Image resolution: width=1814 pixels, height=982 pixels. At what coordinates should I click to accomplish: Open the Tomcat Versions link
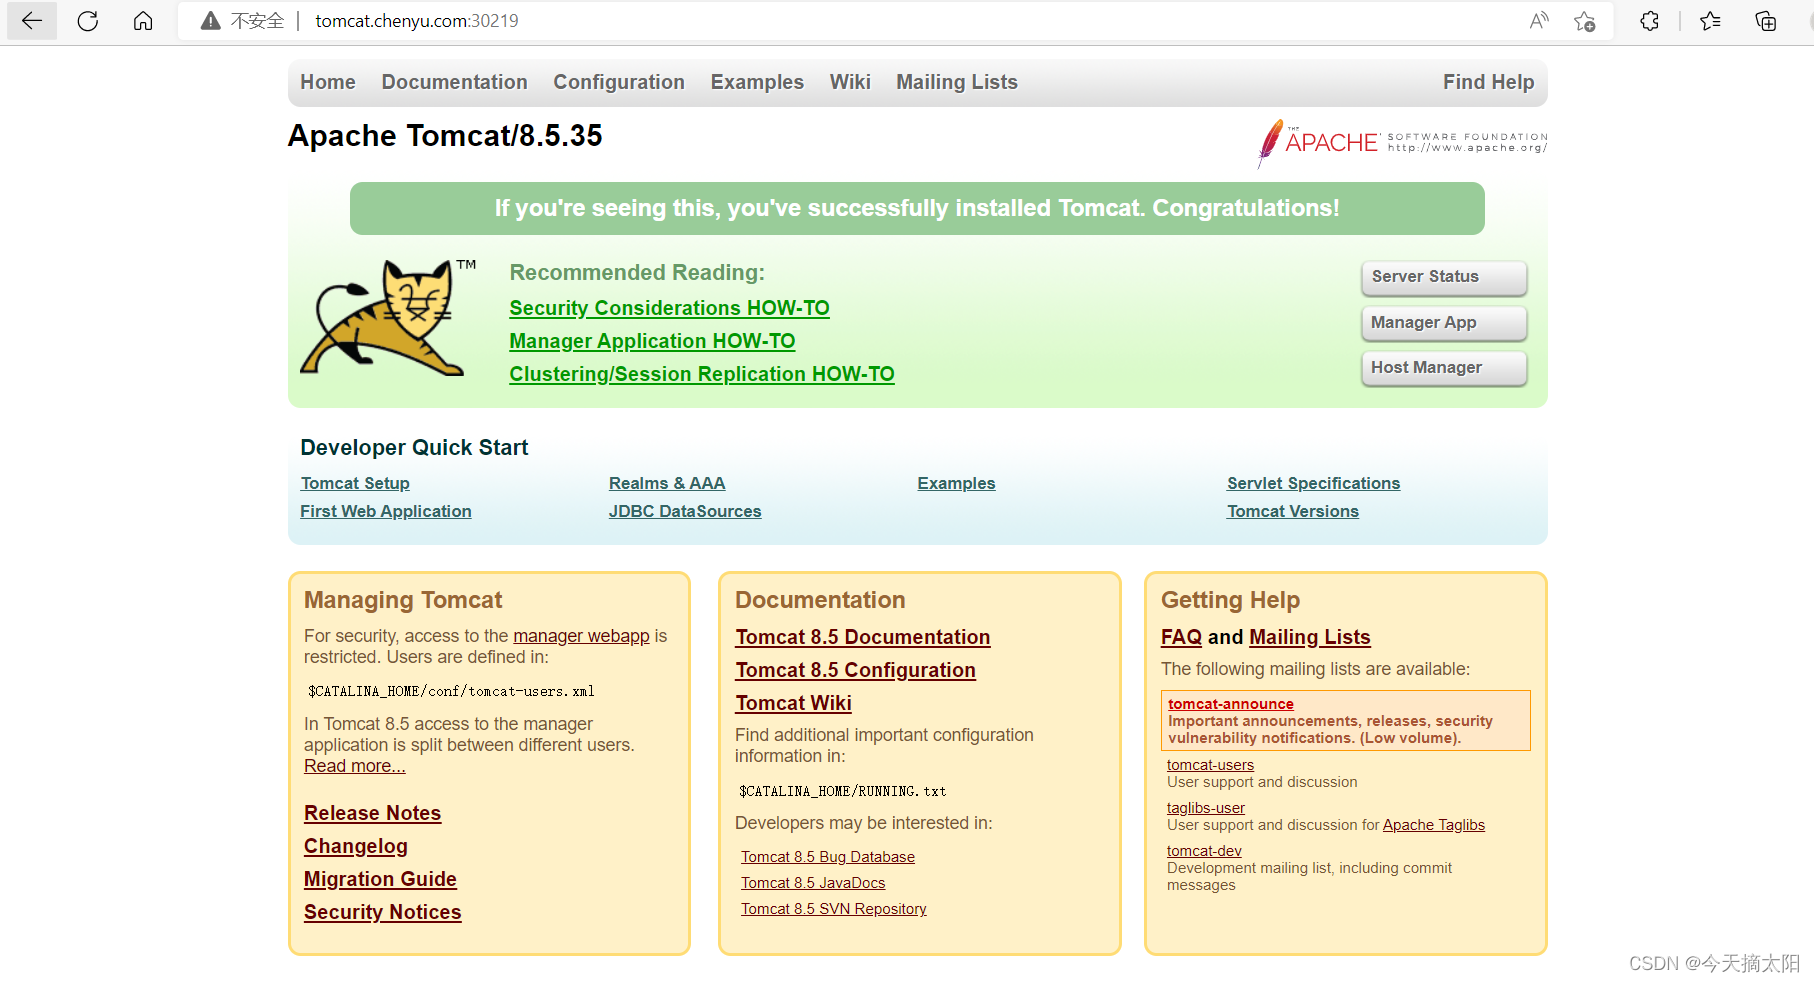coord(1293,511)
